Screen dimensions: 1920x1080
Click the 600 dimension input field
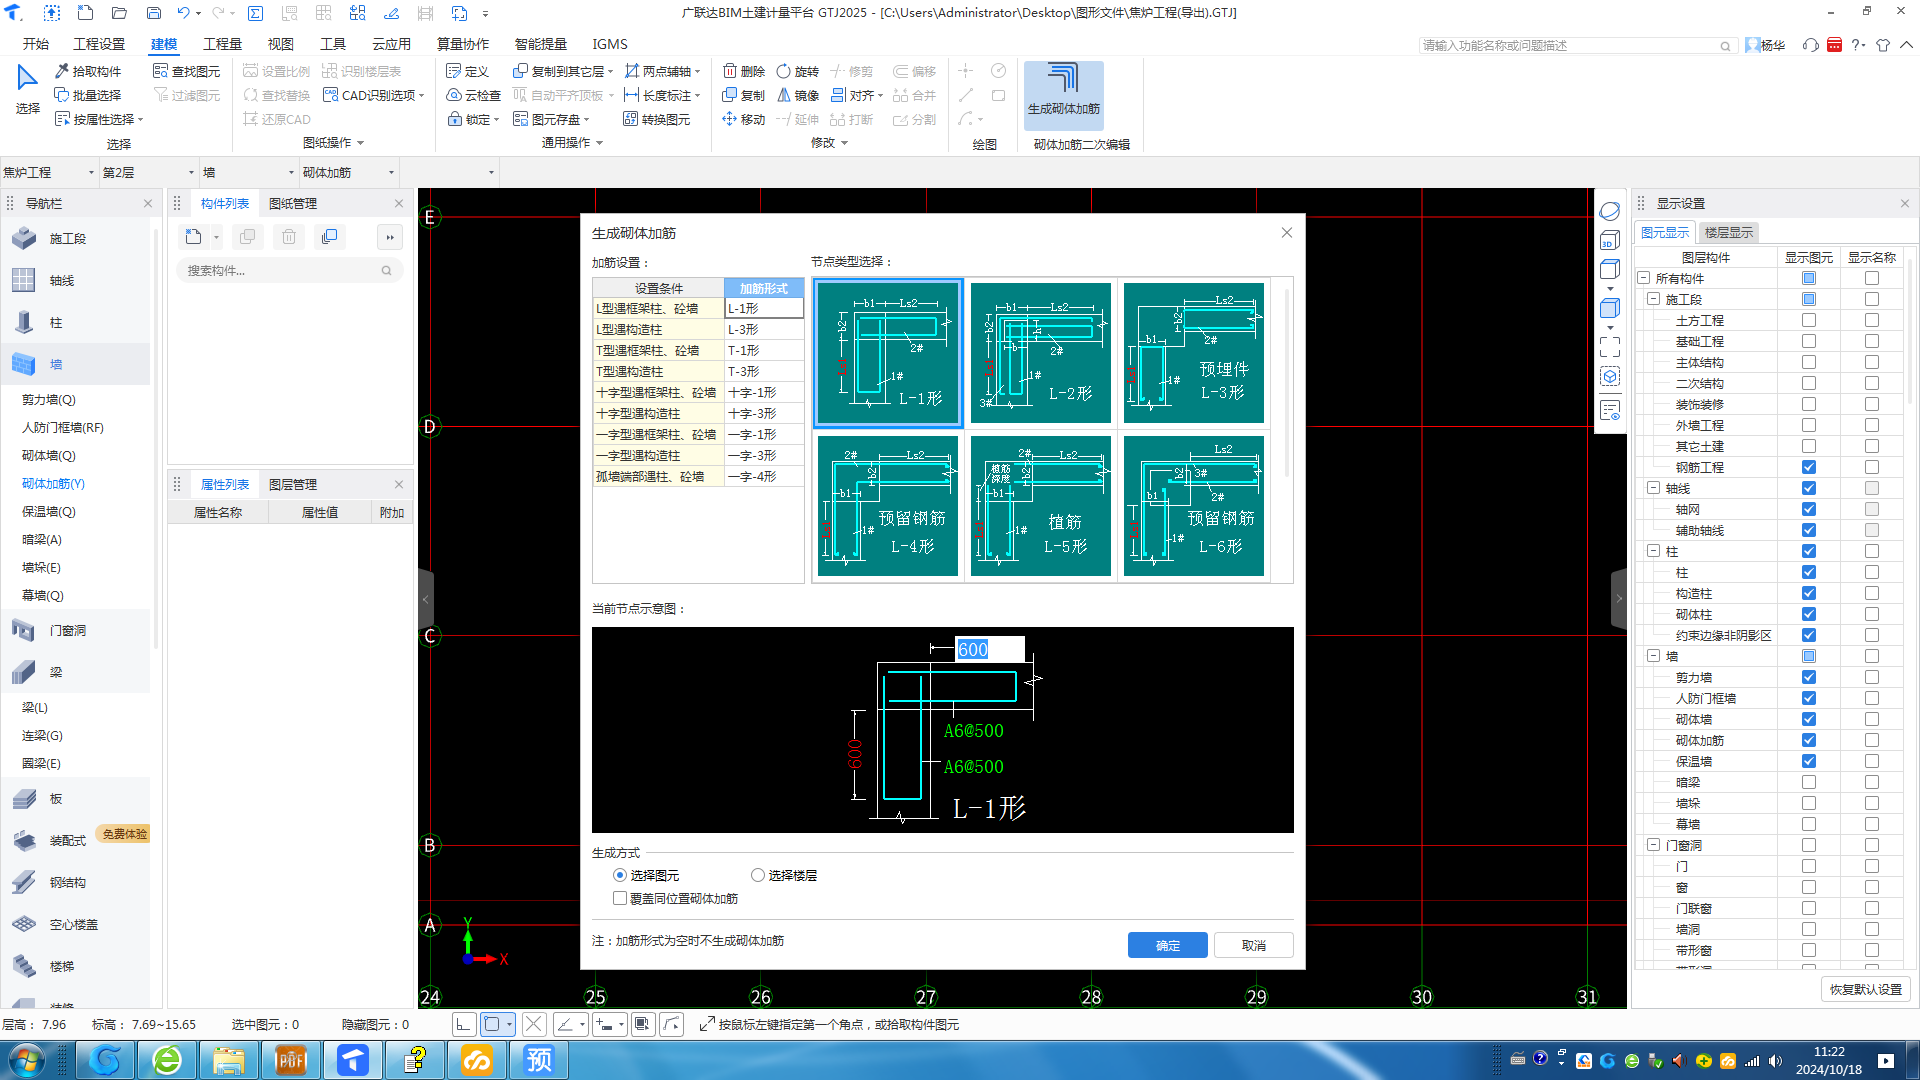pyautogui.click(x=988, y=649)
